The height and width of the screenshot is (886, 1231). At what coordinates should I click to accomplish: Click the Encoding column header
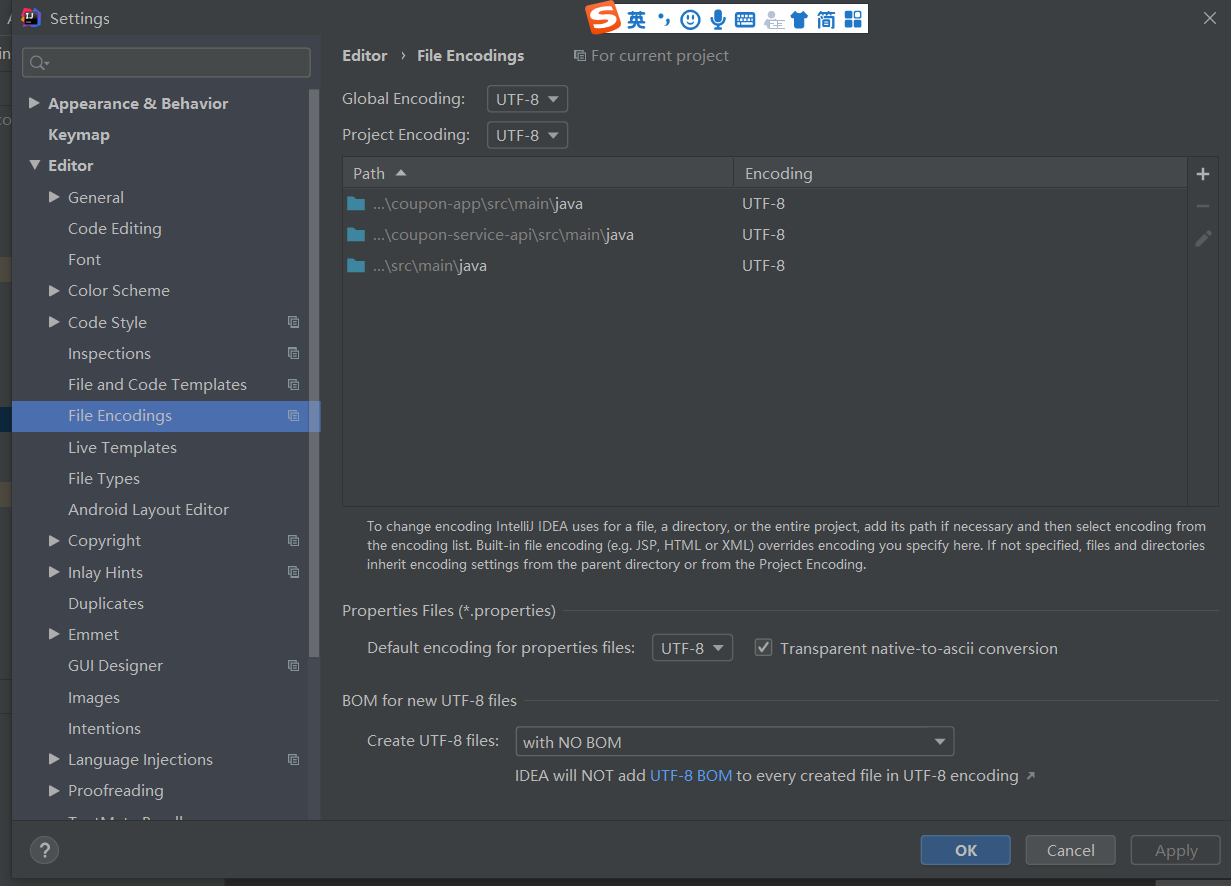point(960,173)
